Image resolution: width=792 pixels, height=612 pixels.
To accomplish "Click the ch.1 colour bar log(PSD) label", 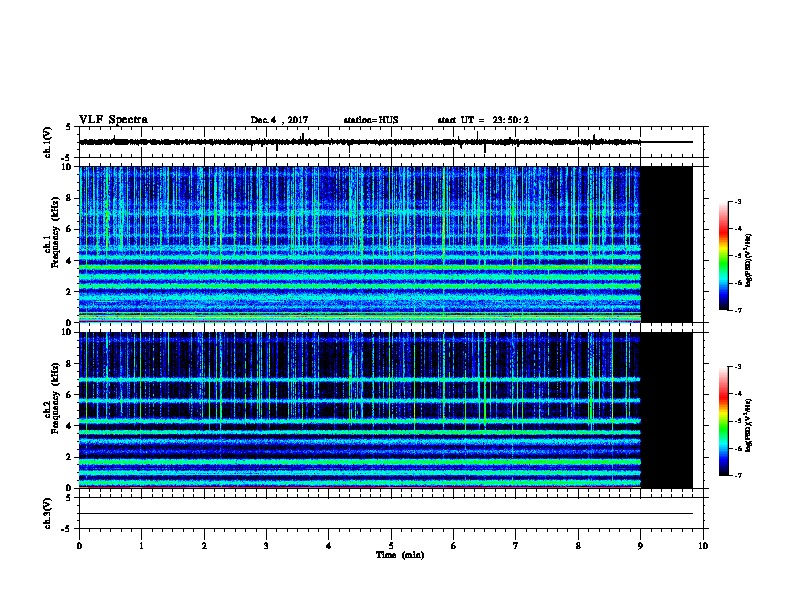I will (x=748, y=261).
